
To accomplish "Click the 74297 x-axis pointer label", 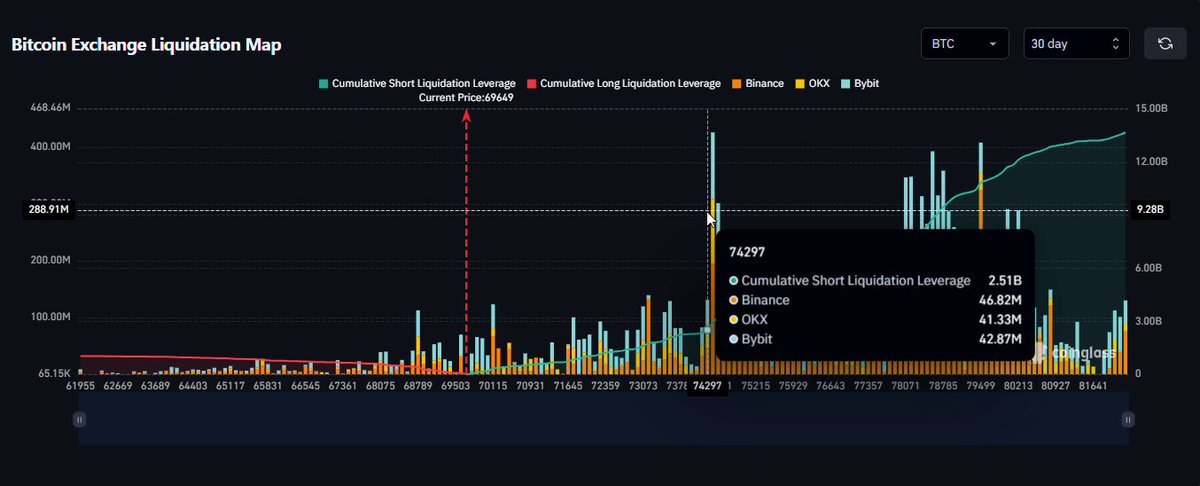I will (707, 385).
